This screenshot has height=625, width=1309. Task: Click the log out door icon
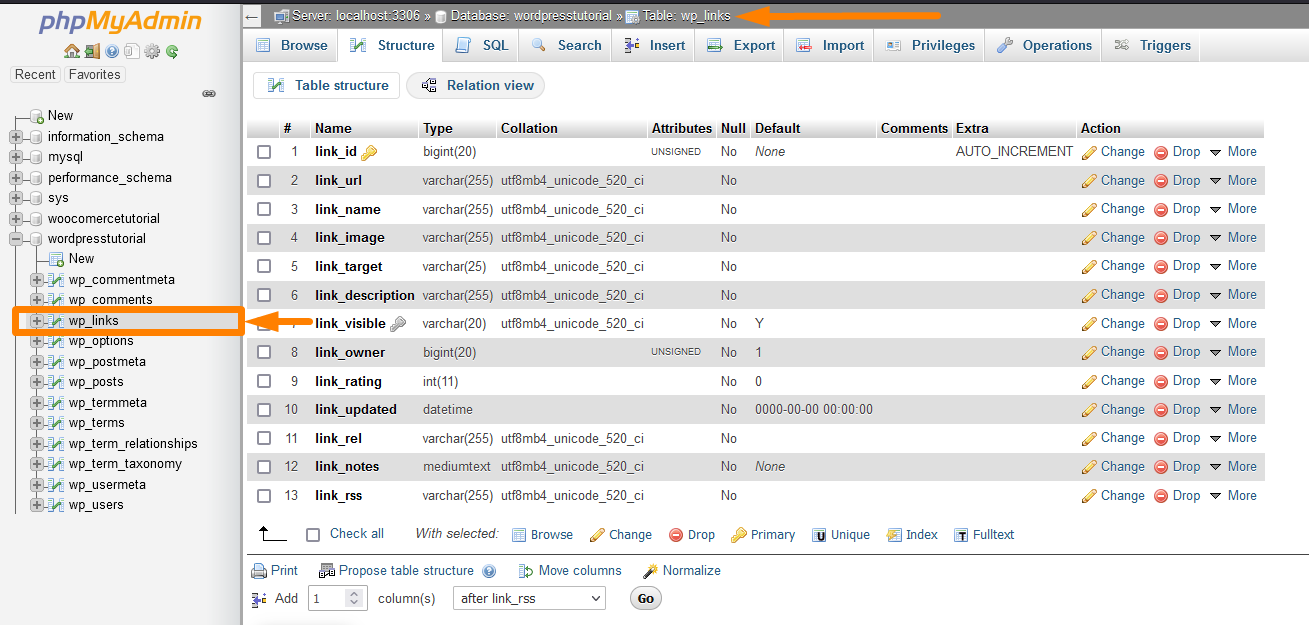pos(92,51)
